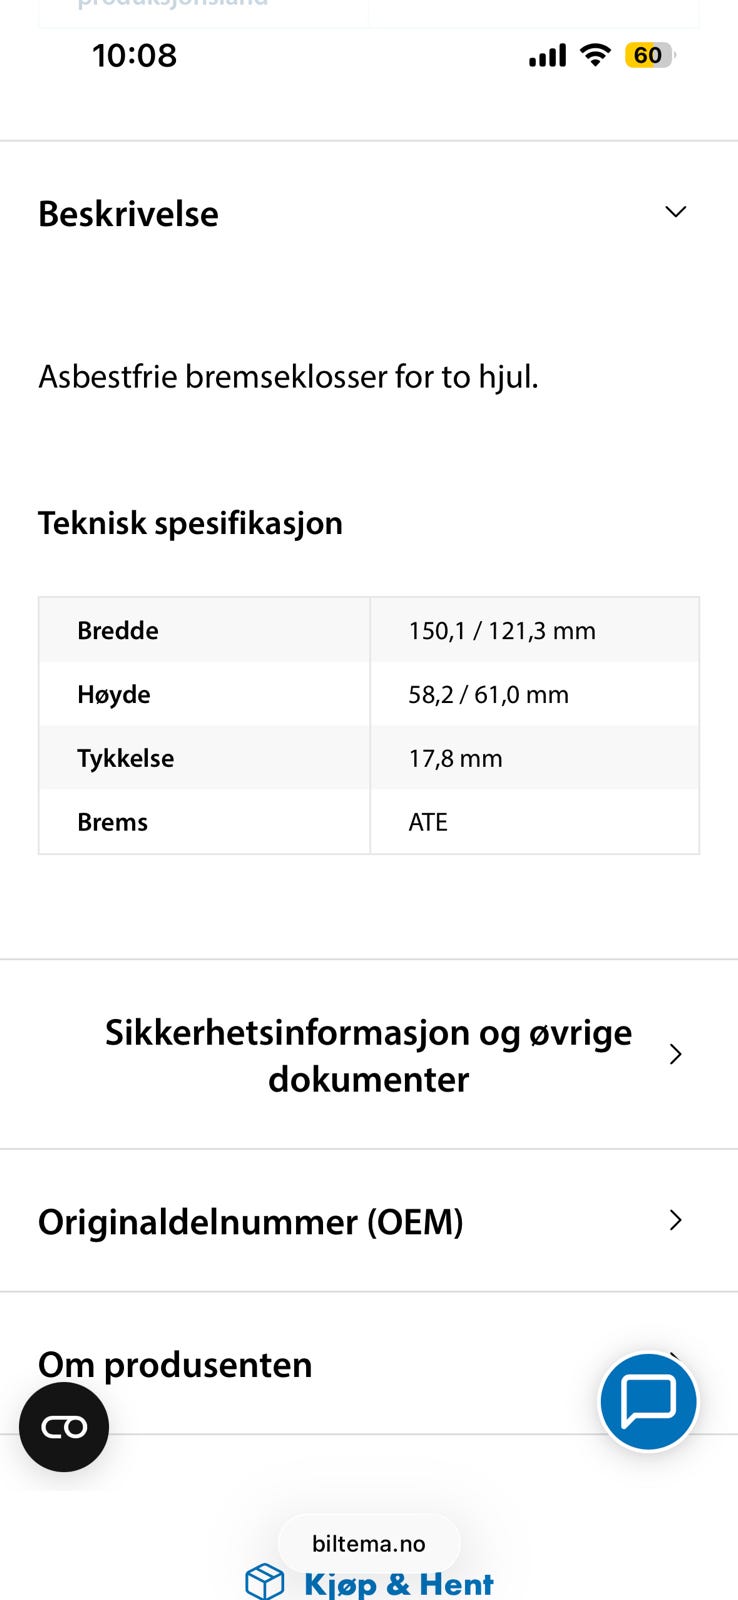Tap the Kjøp & Hent box icon

pyautogui.click(x=265, y=1582)
